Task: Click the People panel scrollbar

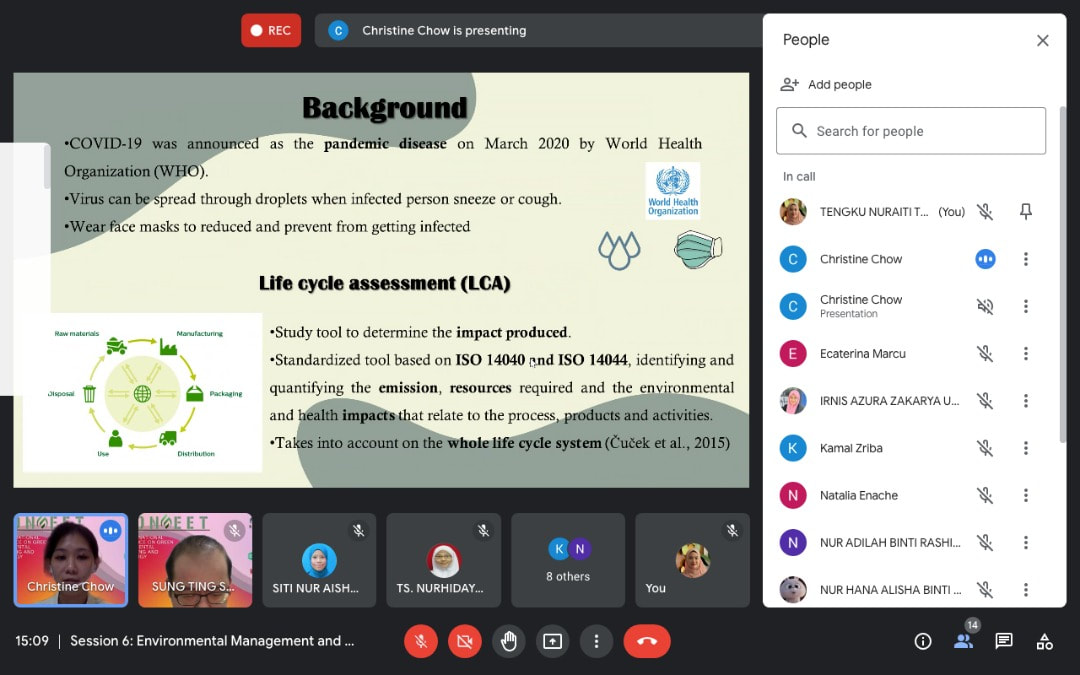Action: [x=1062, y=270]
